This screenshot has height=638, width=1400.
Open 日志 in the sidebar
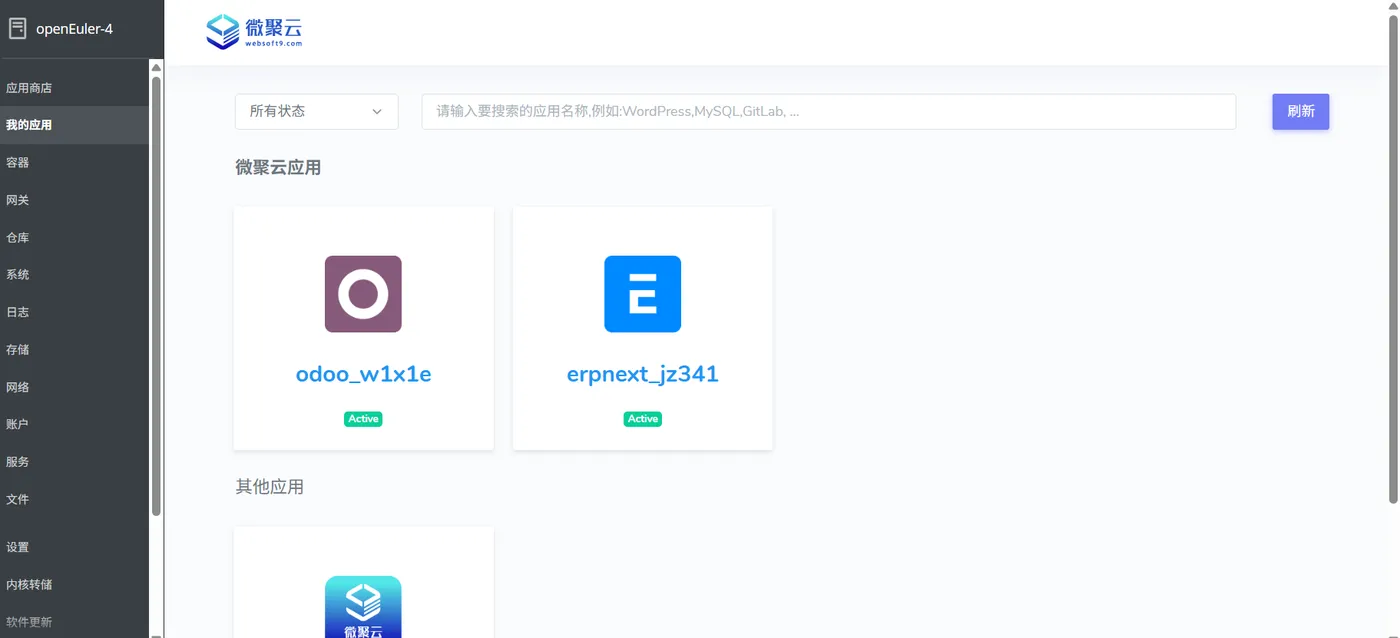point(74,312)
